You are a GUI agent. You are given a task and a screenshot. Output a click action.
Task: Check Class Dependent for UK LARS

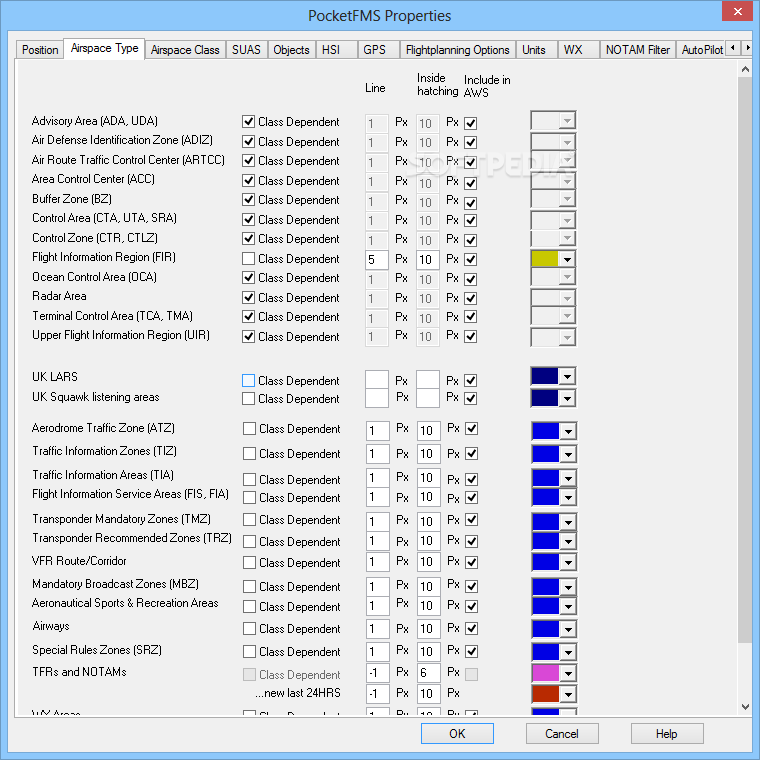[x=249, y=380]
